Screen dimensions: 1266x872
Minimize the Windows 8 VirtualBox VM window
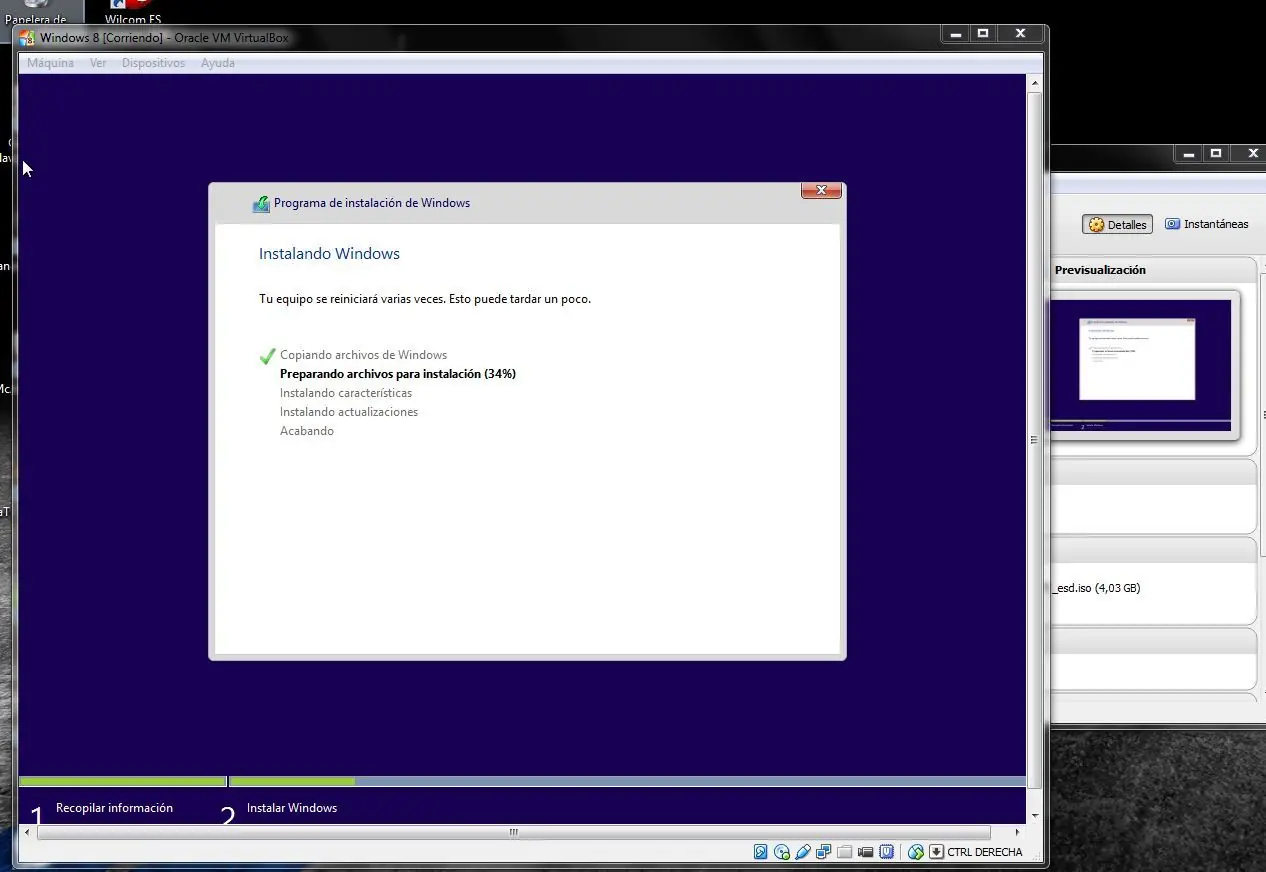[x=956, y=33]
